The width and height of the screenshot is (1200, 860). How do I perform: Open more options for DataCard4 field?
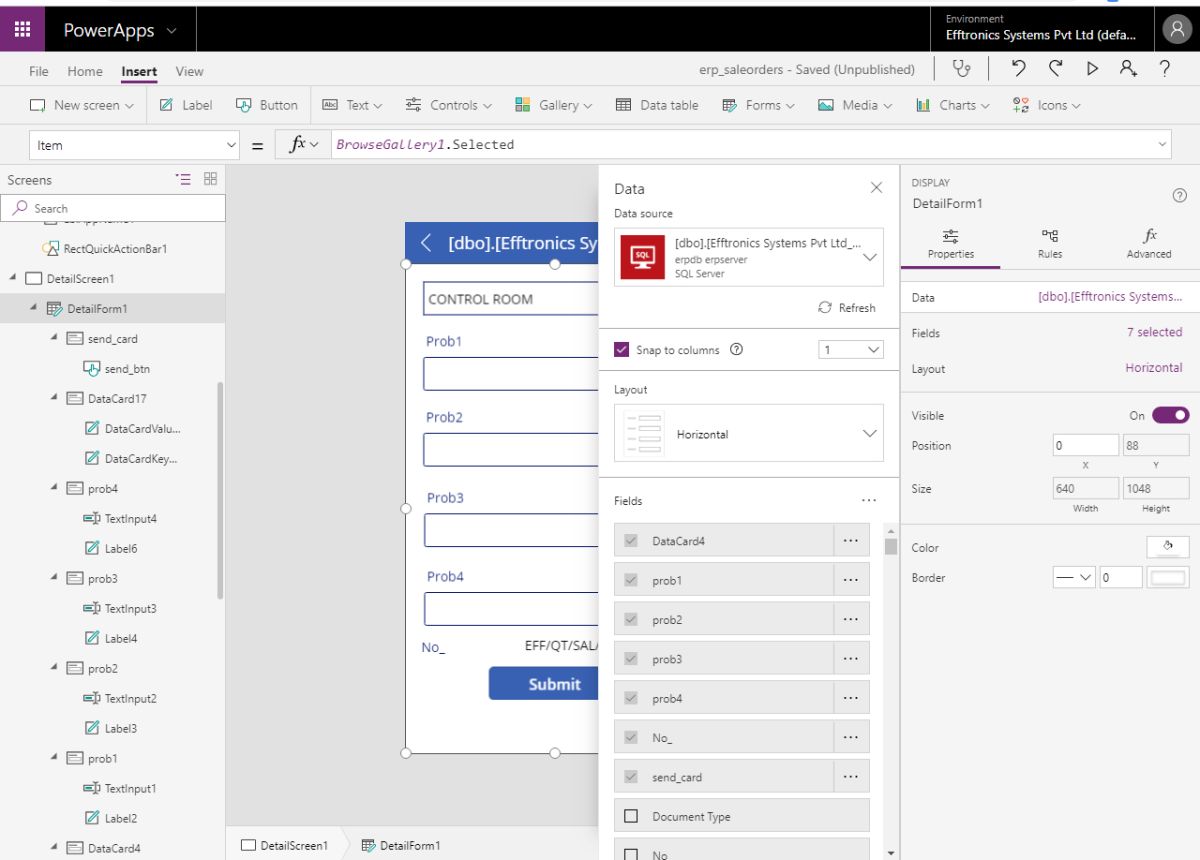(x=851, y=541)
